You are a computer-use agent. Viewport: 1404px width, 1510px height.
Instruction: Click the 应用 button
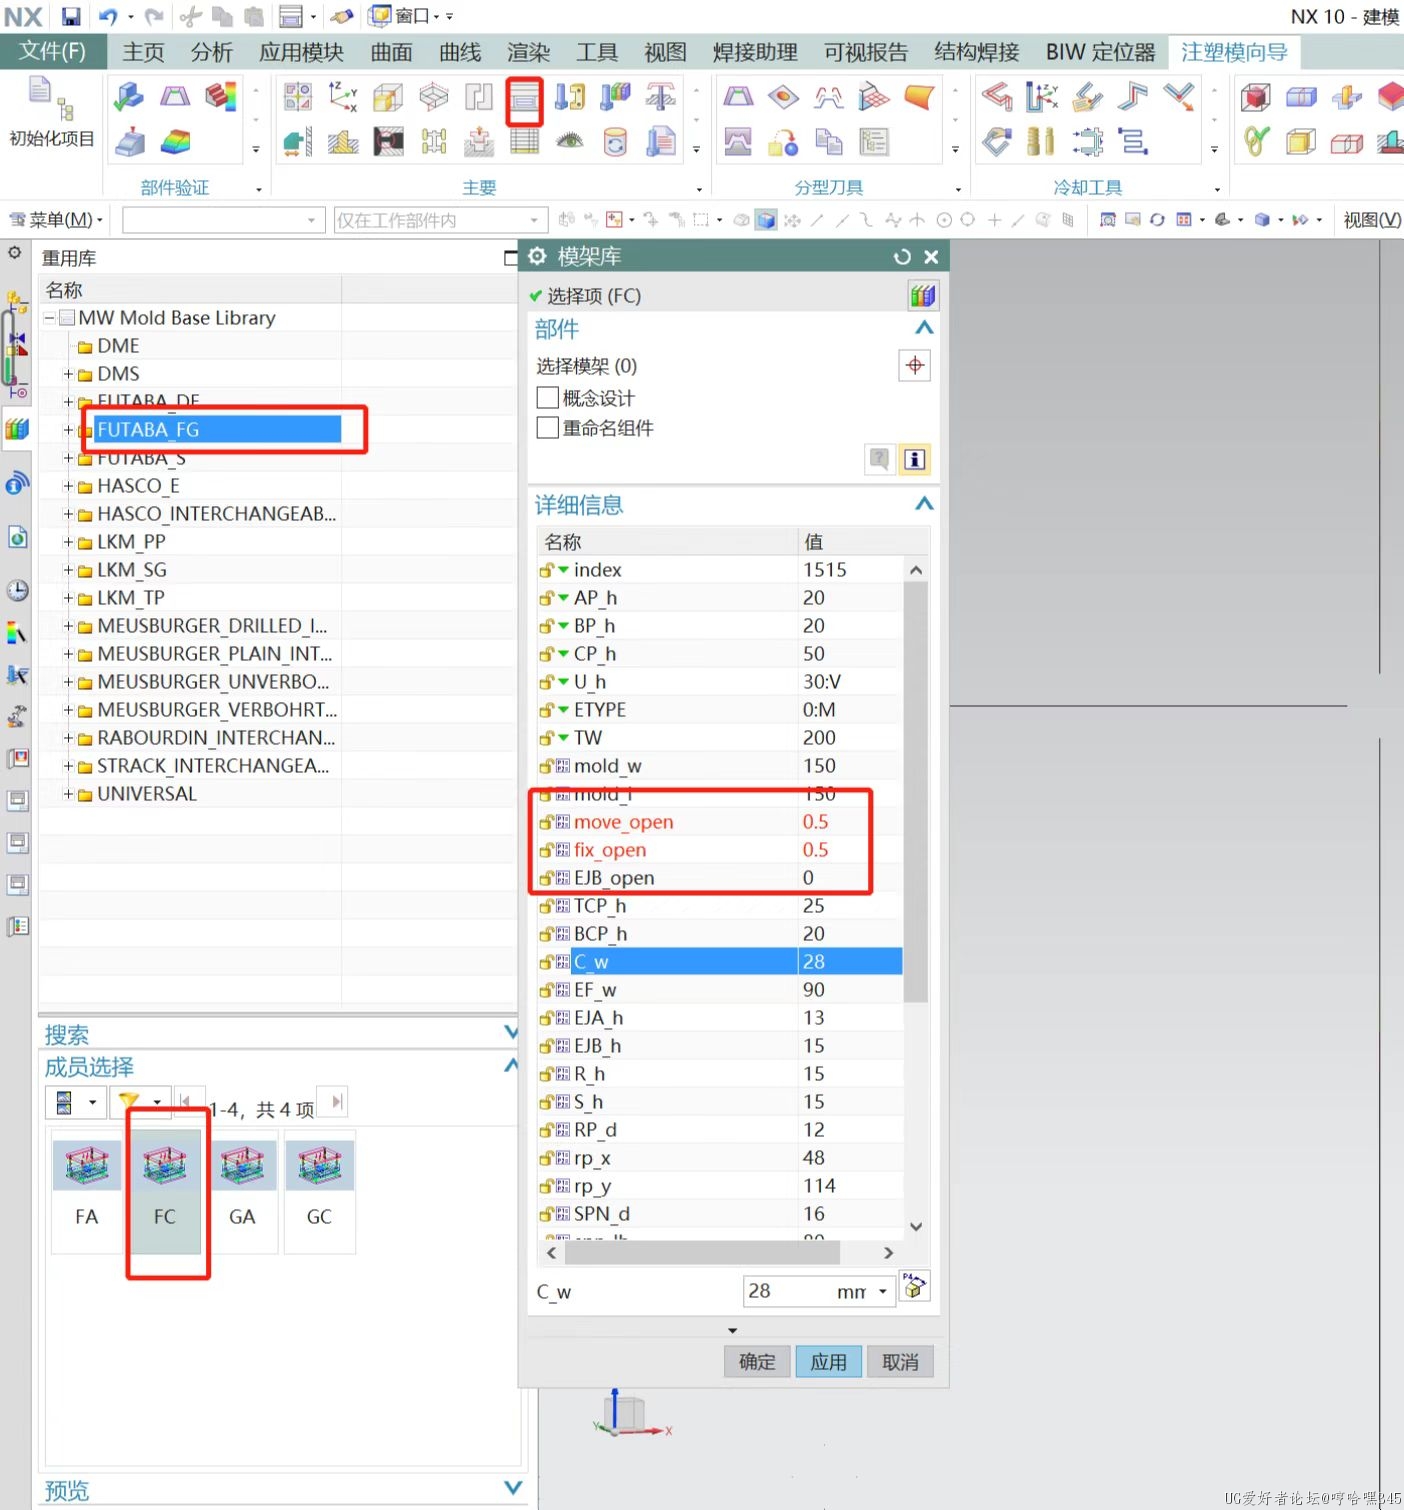828,1361
